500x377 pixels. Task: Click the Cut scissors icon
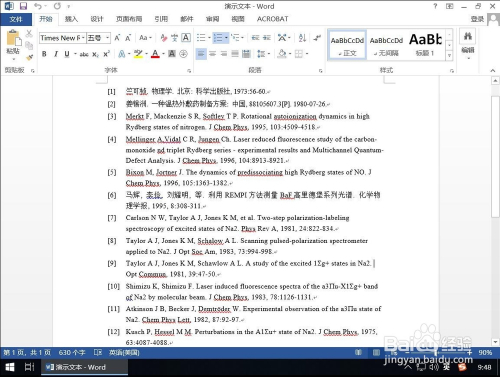point(29,33)
